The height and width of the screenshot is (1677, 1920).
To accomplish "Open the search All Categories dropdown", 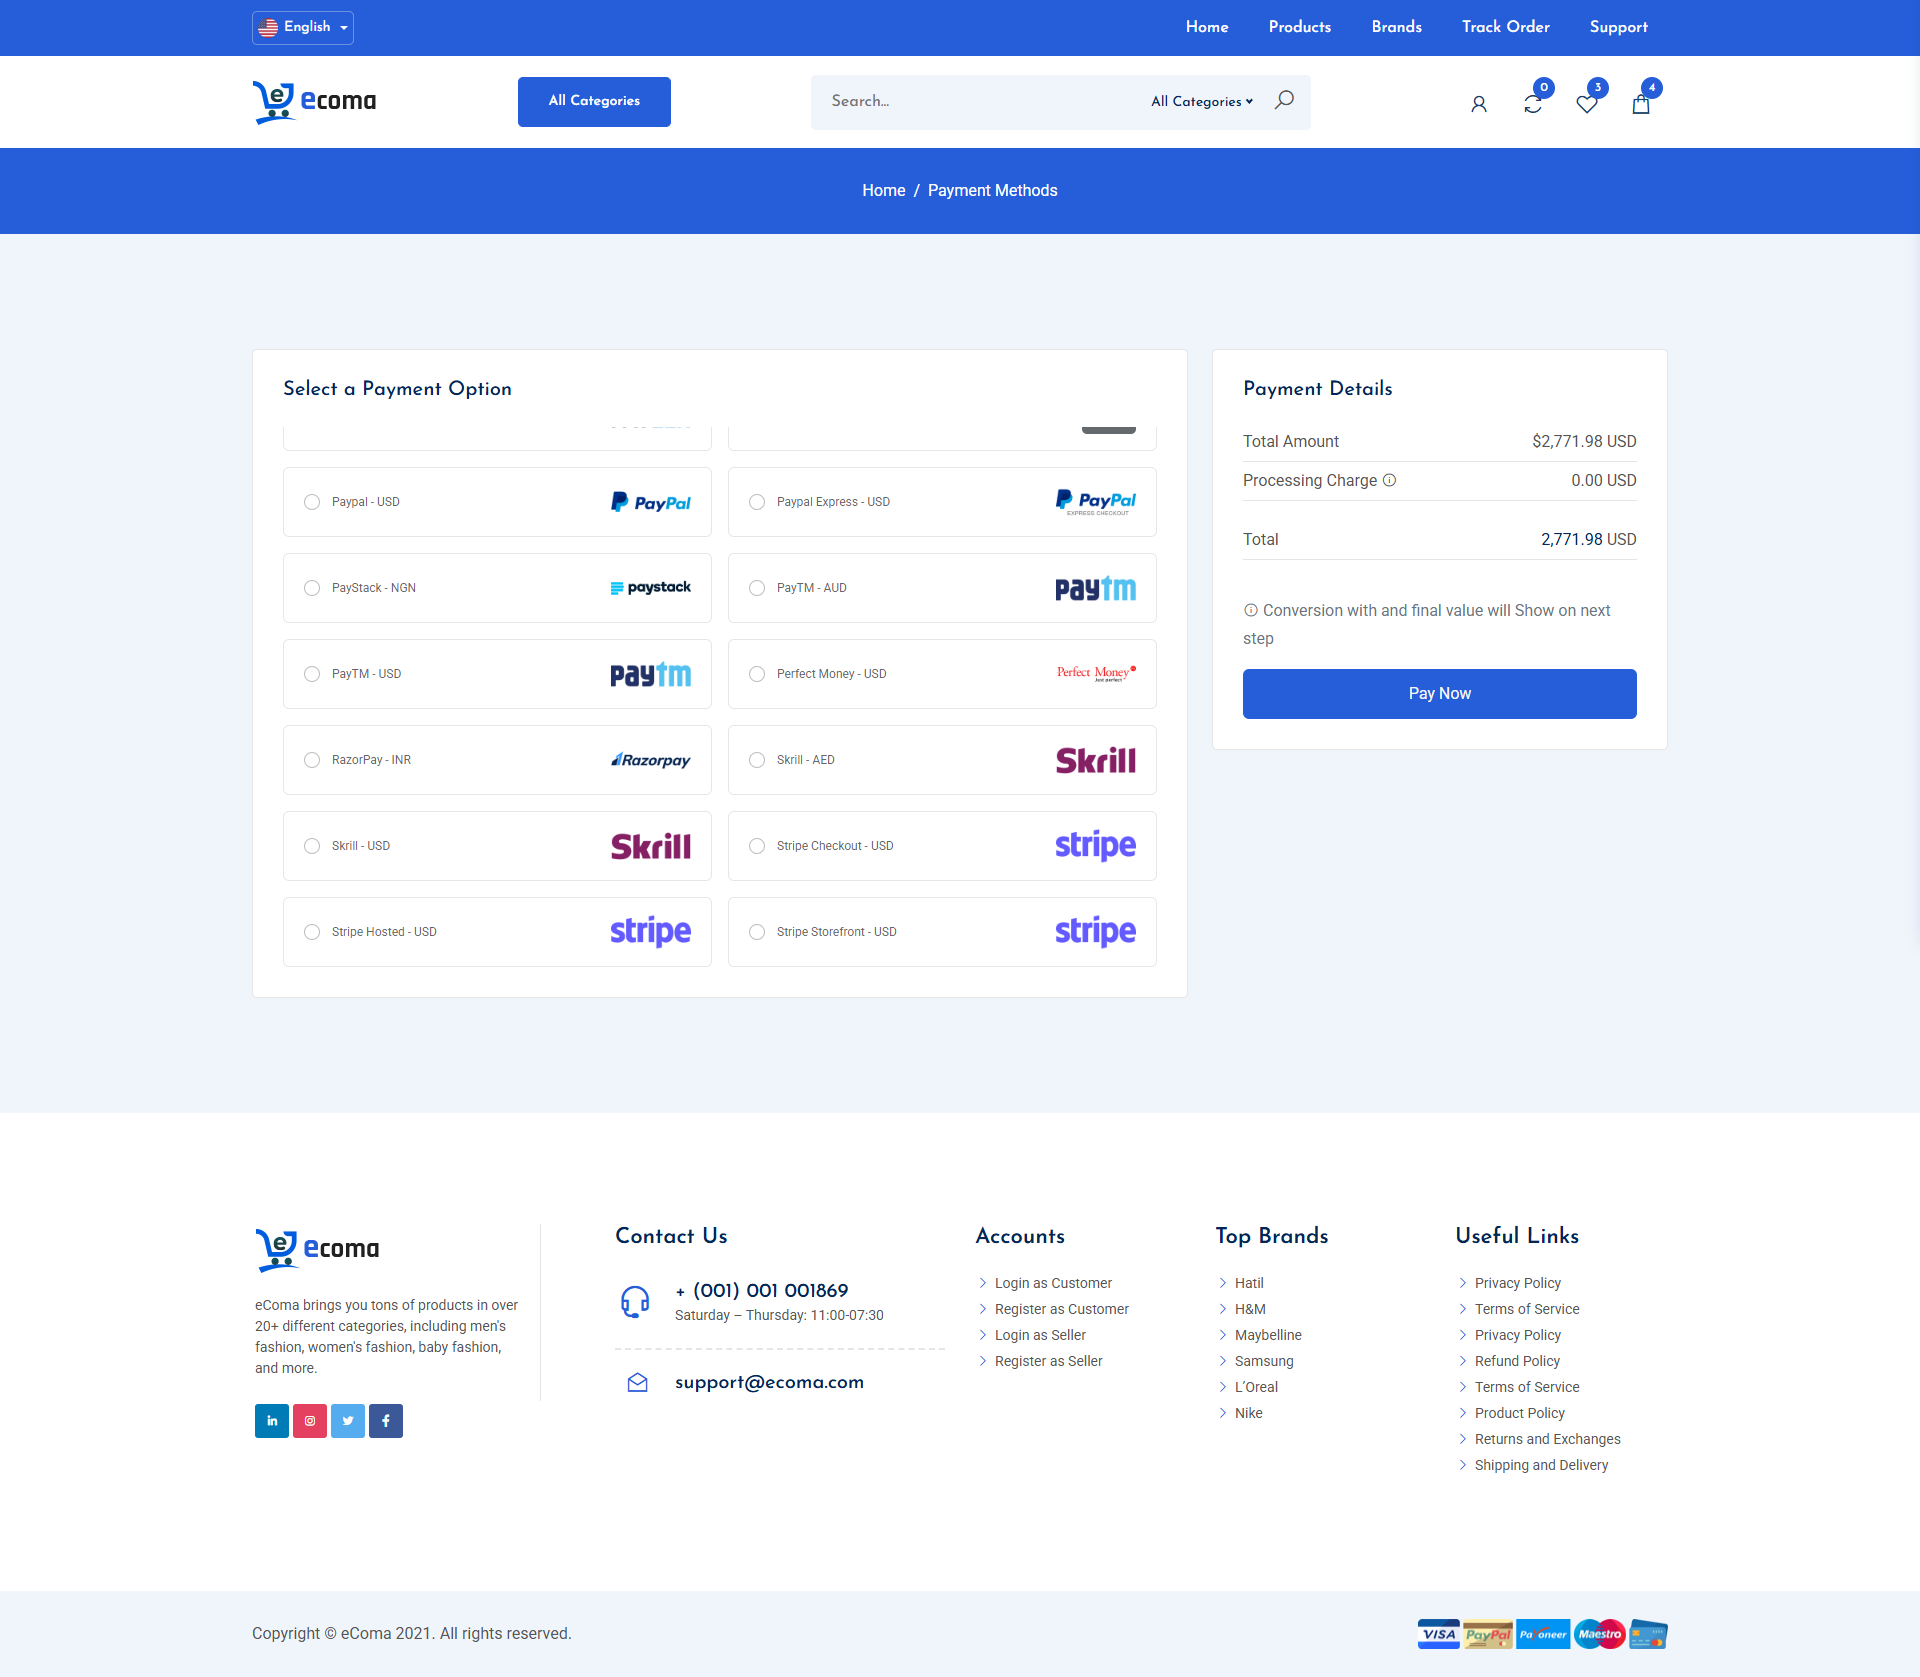I will [x=1201, y=101].
